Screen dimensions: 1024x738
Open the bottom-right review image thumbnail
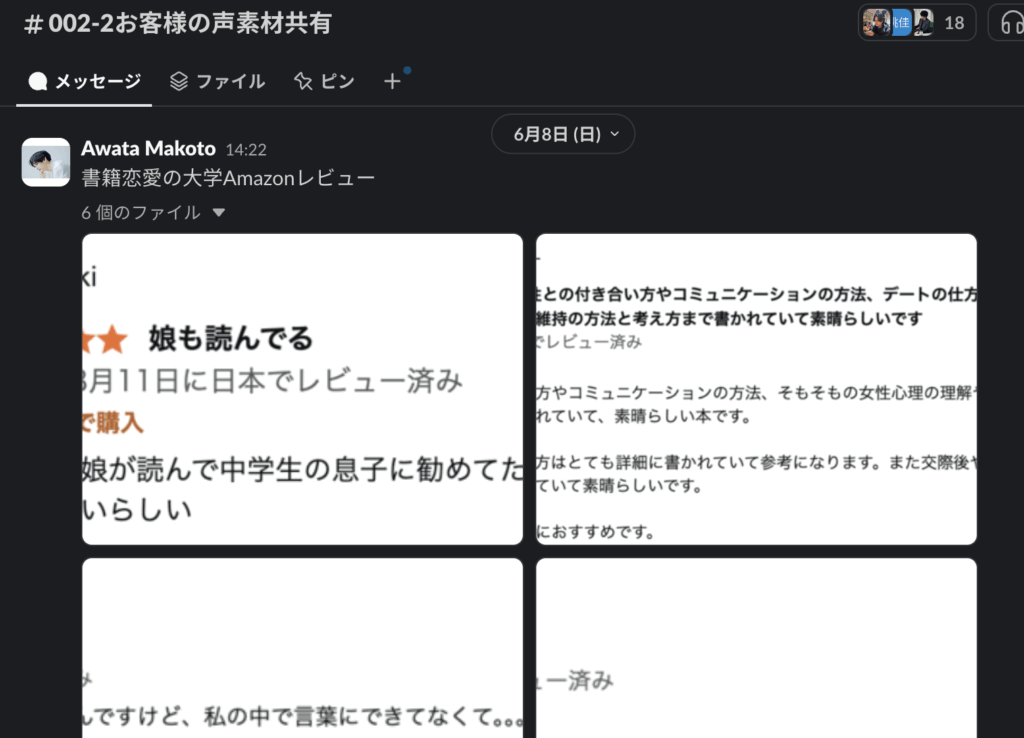(x=756, y=648)
